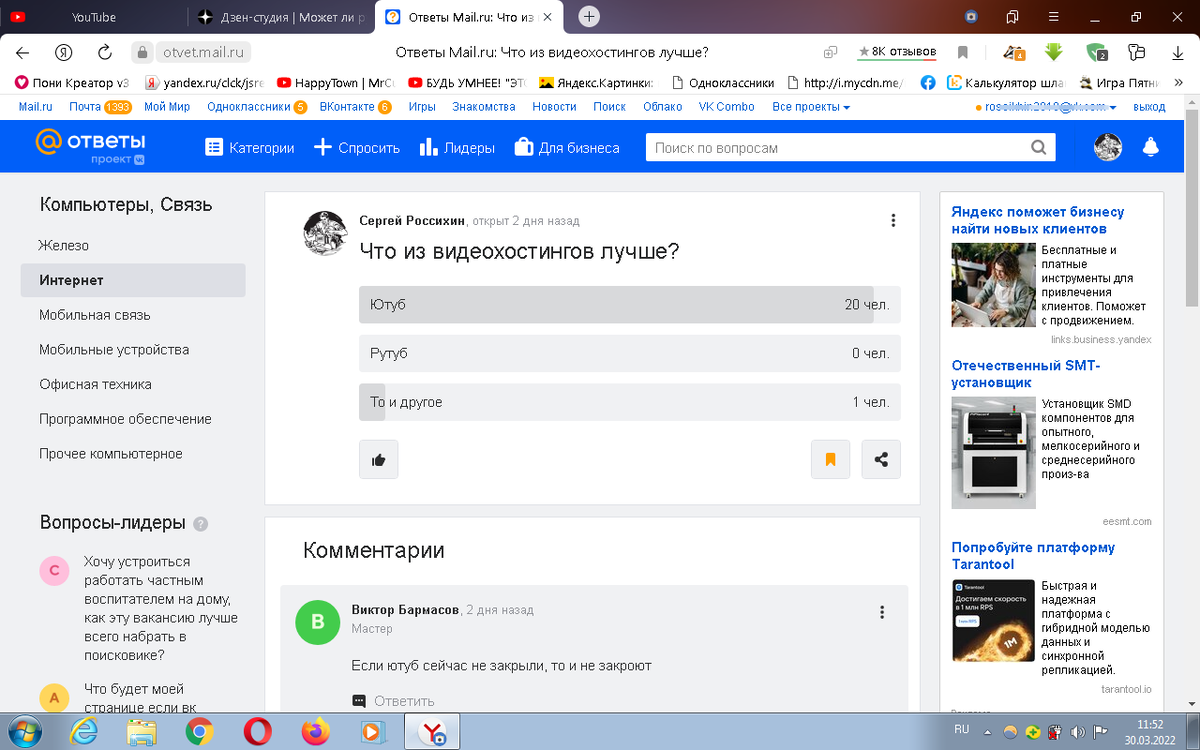
Task: Select Программное обеспечение category
Action: [125, 419]
